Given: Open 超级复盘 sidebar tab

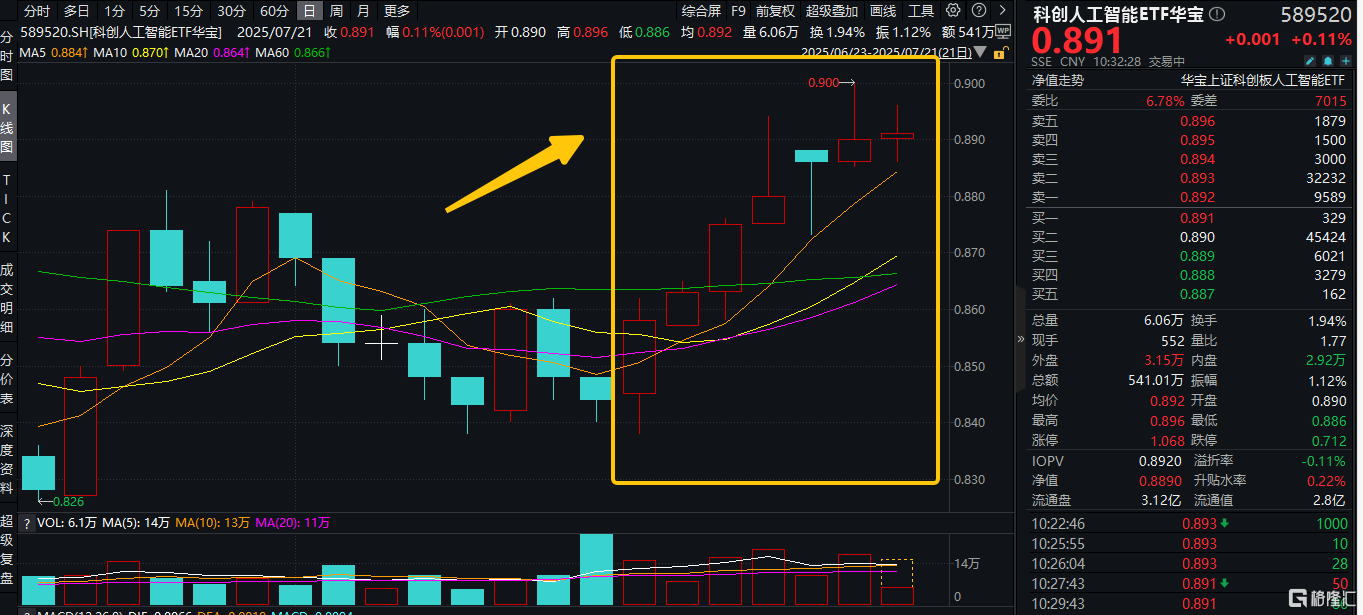Looking at the screenshot, I should point(7,551).
